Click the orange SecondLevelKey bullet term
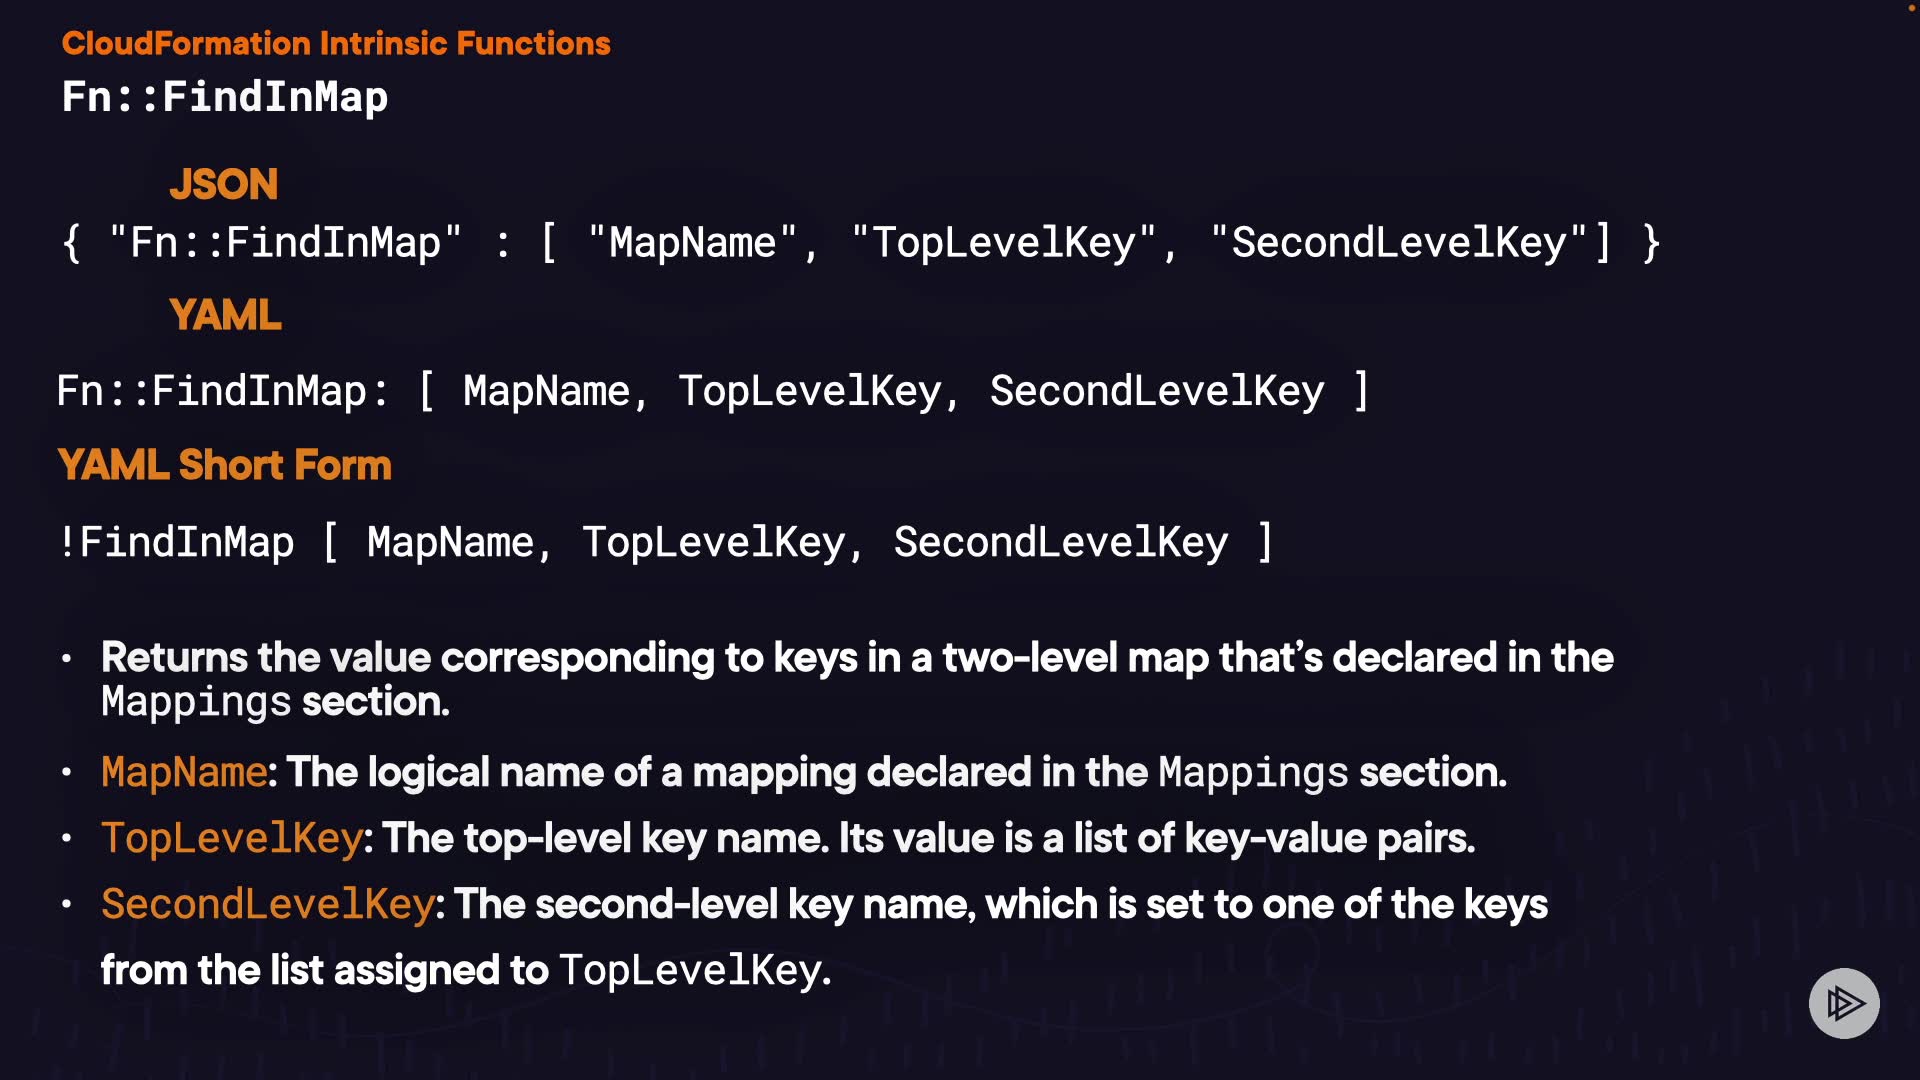Viewport: 1920px width, 1080px height. pyautogui.click(x=268, y=904)
